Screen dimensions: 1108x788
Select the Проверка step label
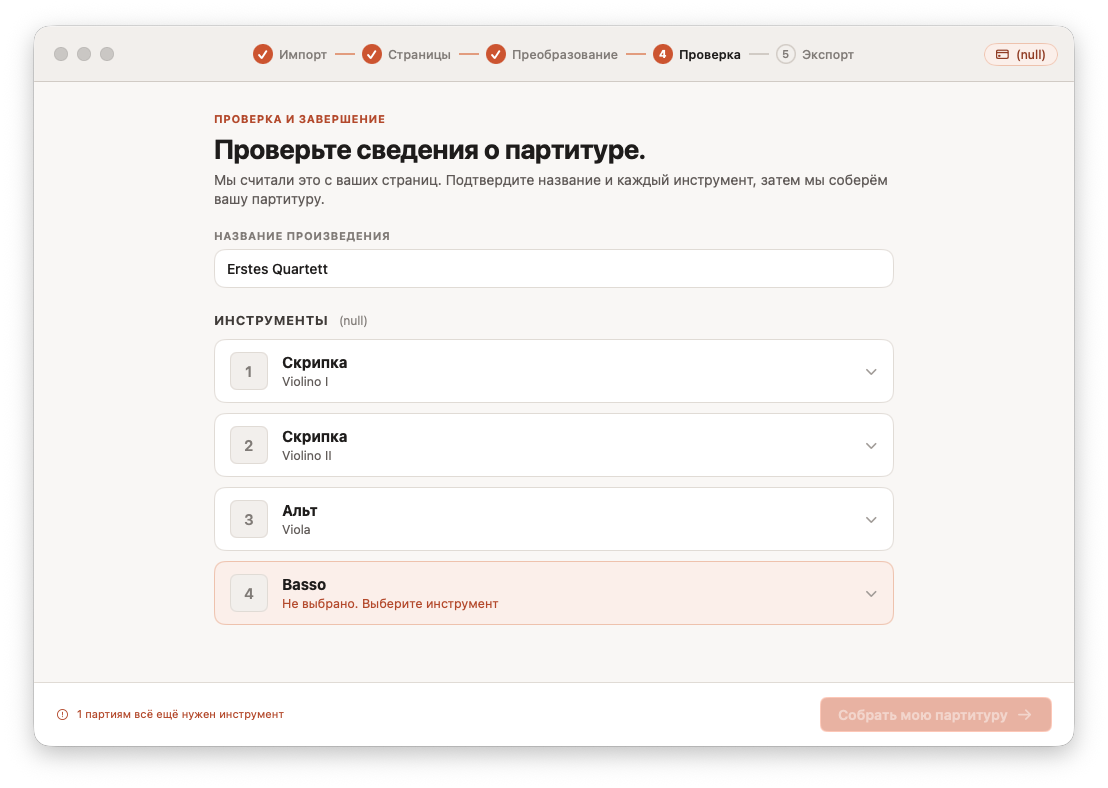(x=709, y=54)
